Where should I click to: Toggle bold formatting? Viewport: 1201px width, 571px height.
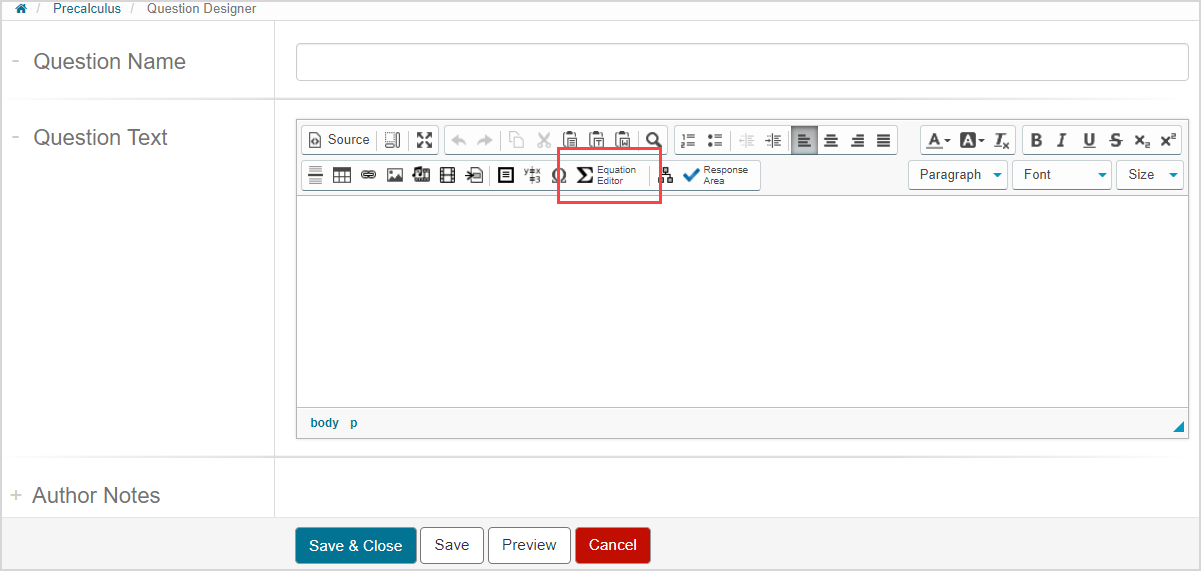pyautogui.click(x=1036, y=140)
